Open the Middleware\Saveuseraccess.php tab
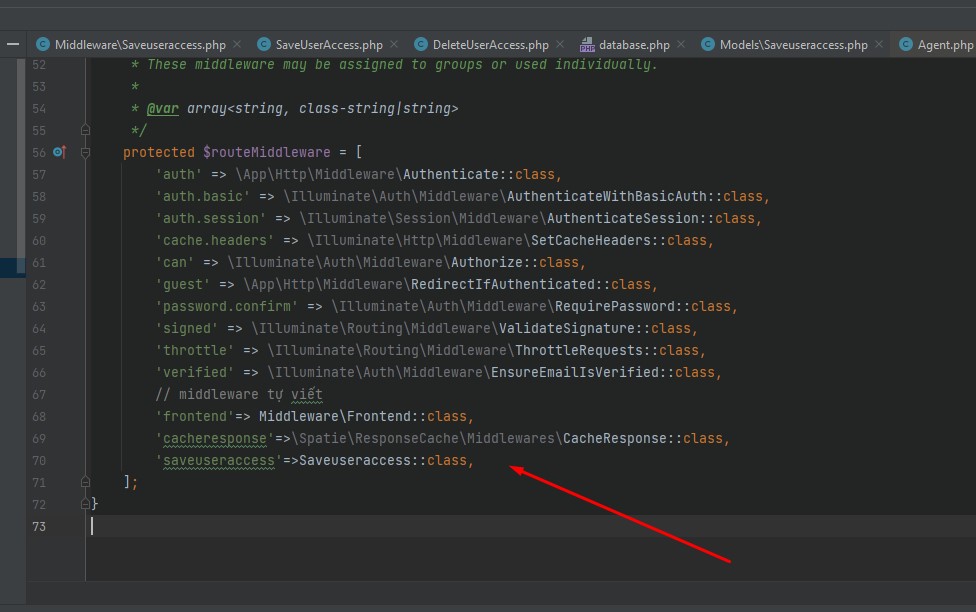Screen dimensions: 976x612 click(139, 45)
